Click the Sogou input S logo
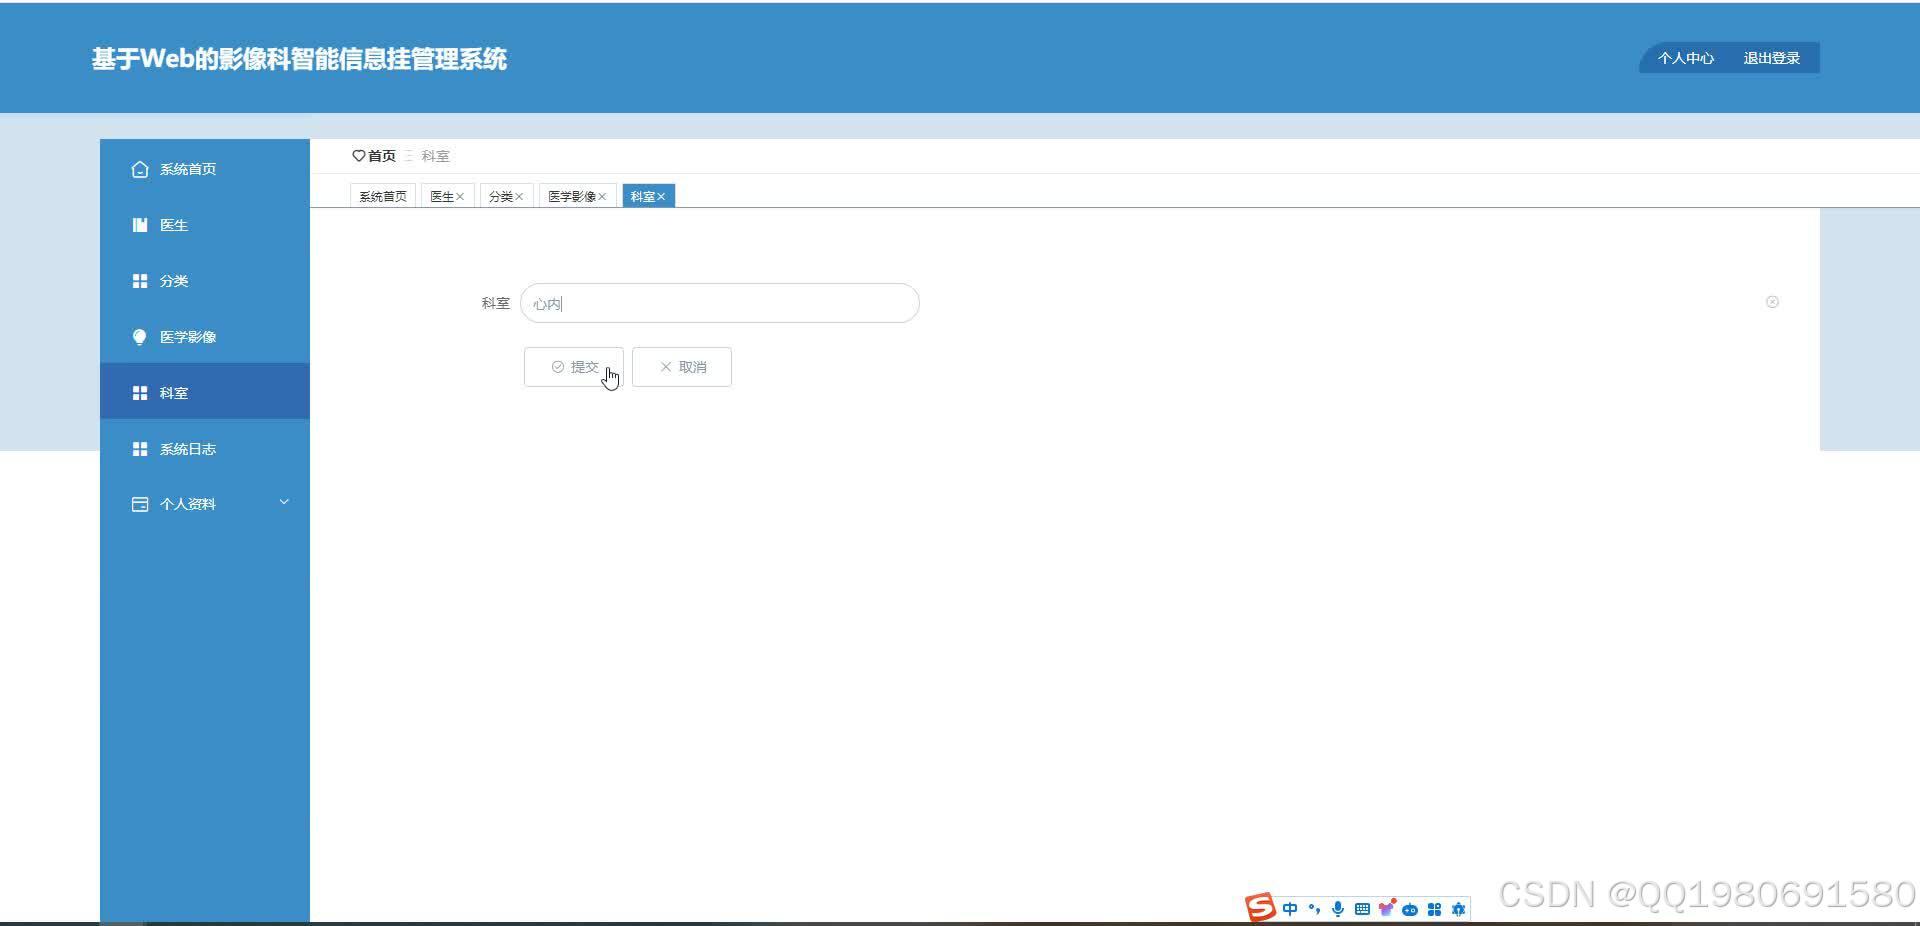Image resolution: width=1920 pixels, height=926 pixels. tap(1260, 908)
